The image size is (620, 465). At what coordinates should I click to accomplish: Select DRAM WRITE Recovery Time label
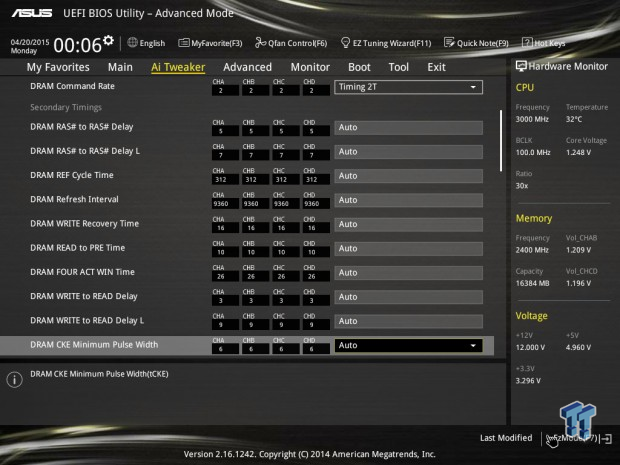pyautogui.click(x=85, y=224)
